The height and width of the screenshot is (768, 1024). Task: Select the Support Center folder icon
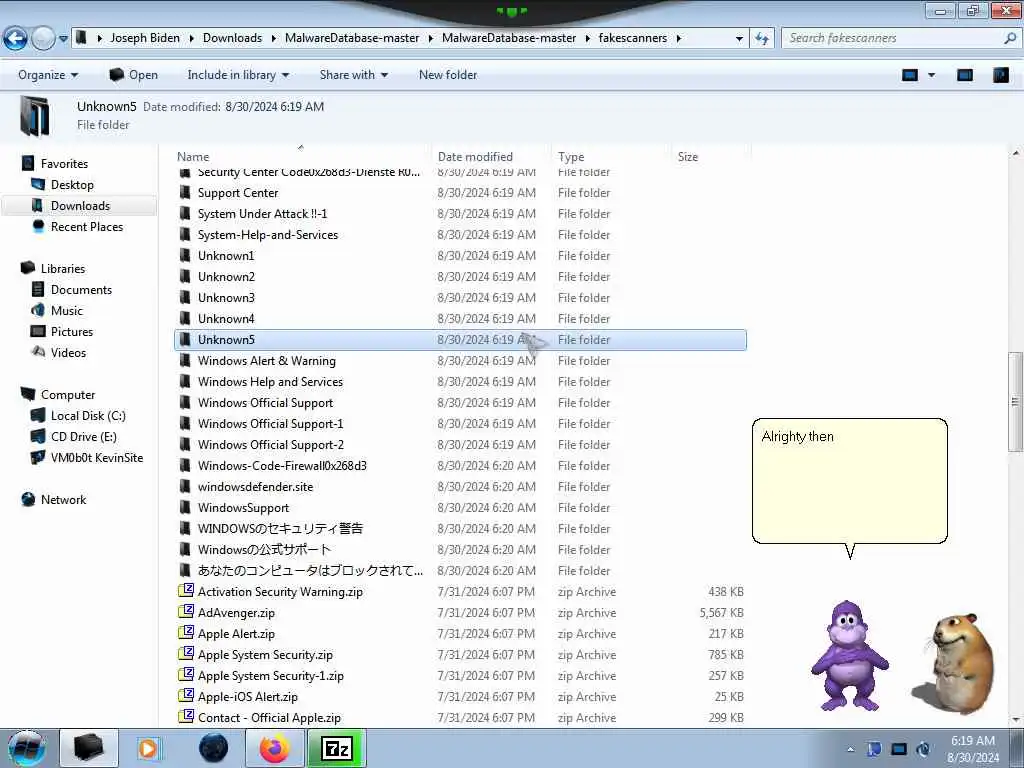click(185, 193)
